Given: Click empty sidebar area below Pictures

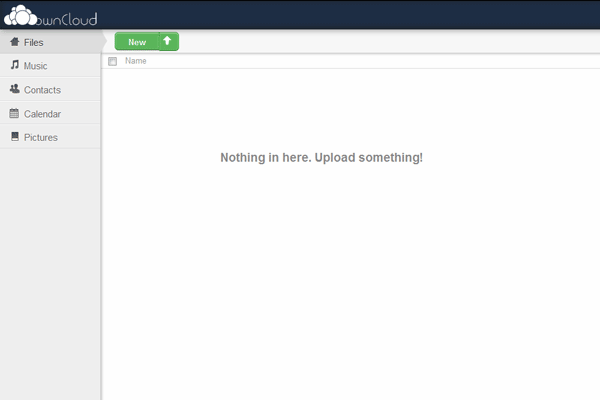Looking at the screenshot, I should coord(50,270).
